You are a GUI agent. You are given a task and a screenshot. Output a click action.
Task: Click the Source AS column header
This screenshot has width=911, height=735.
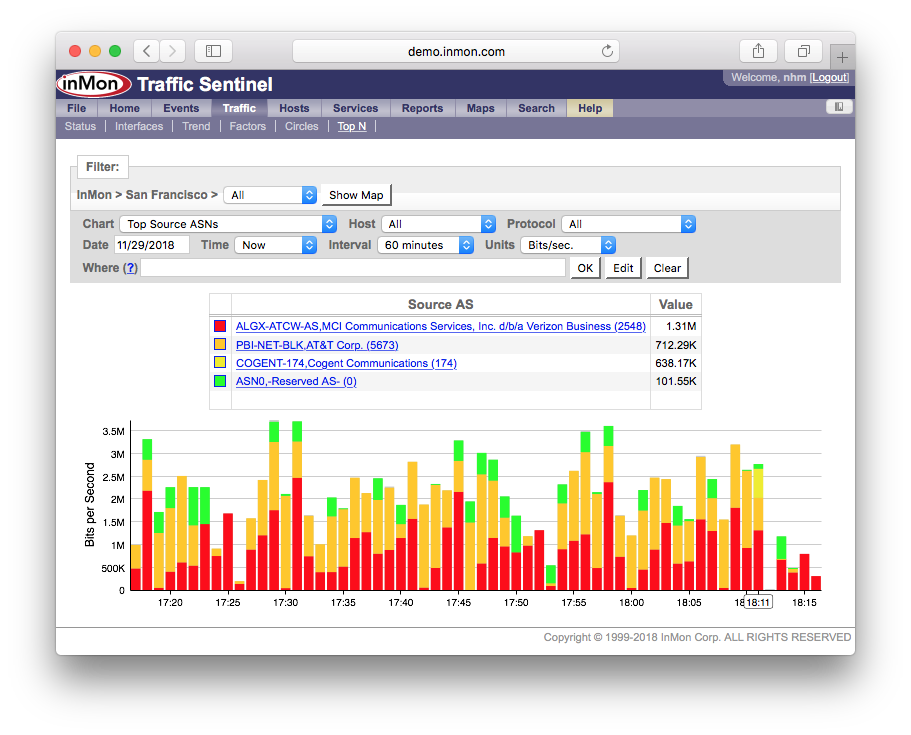(x=440, y=304)
